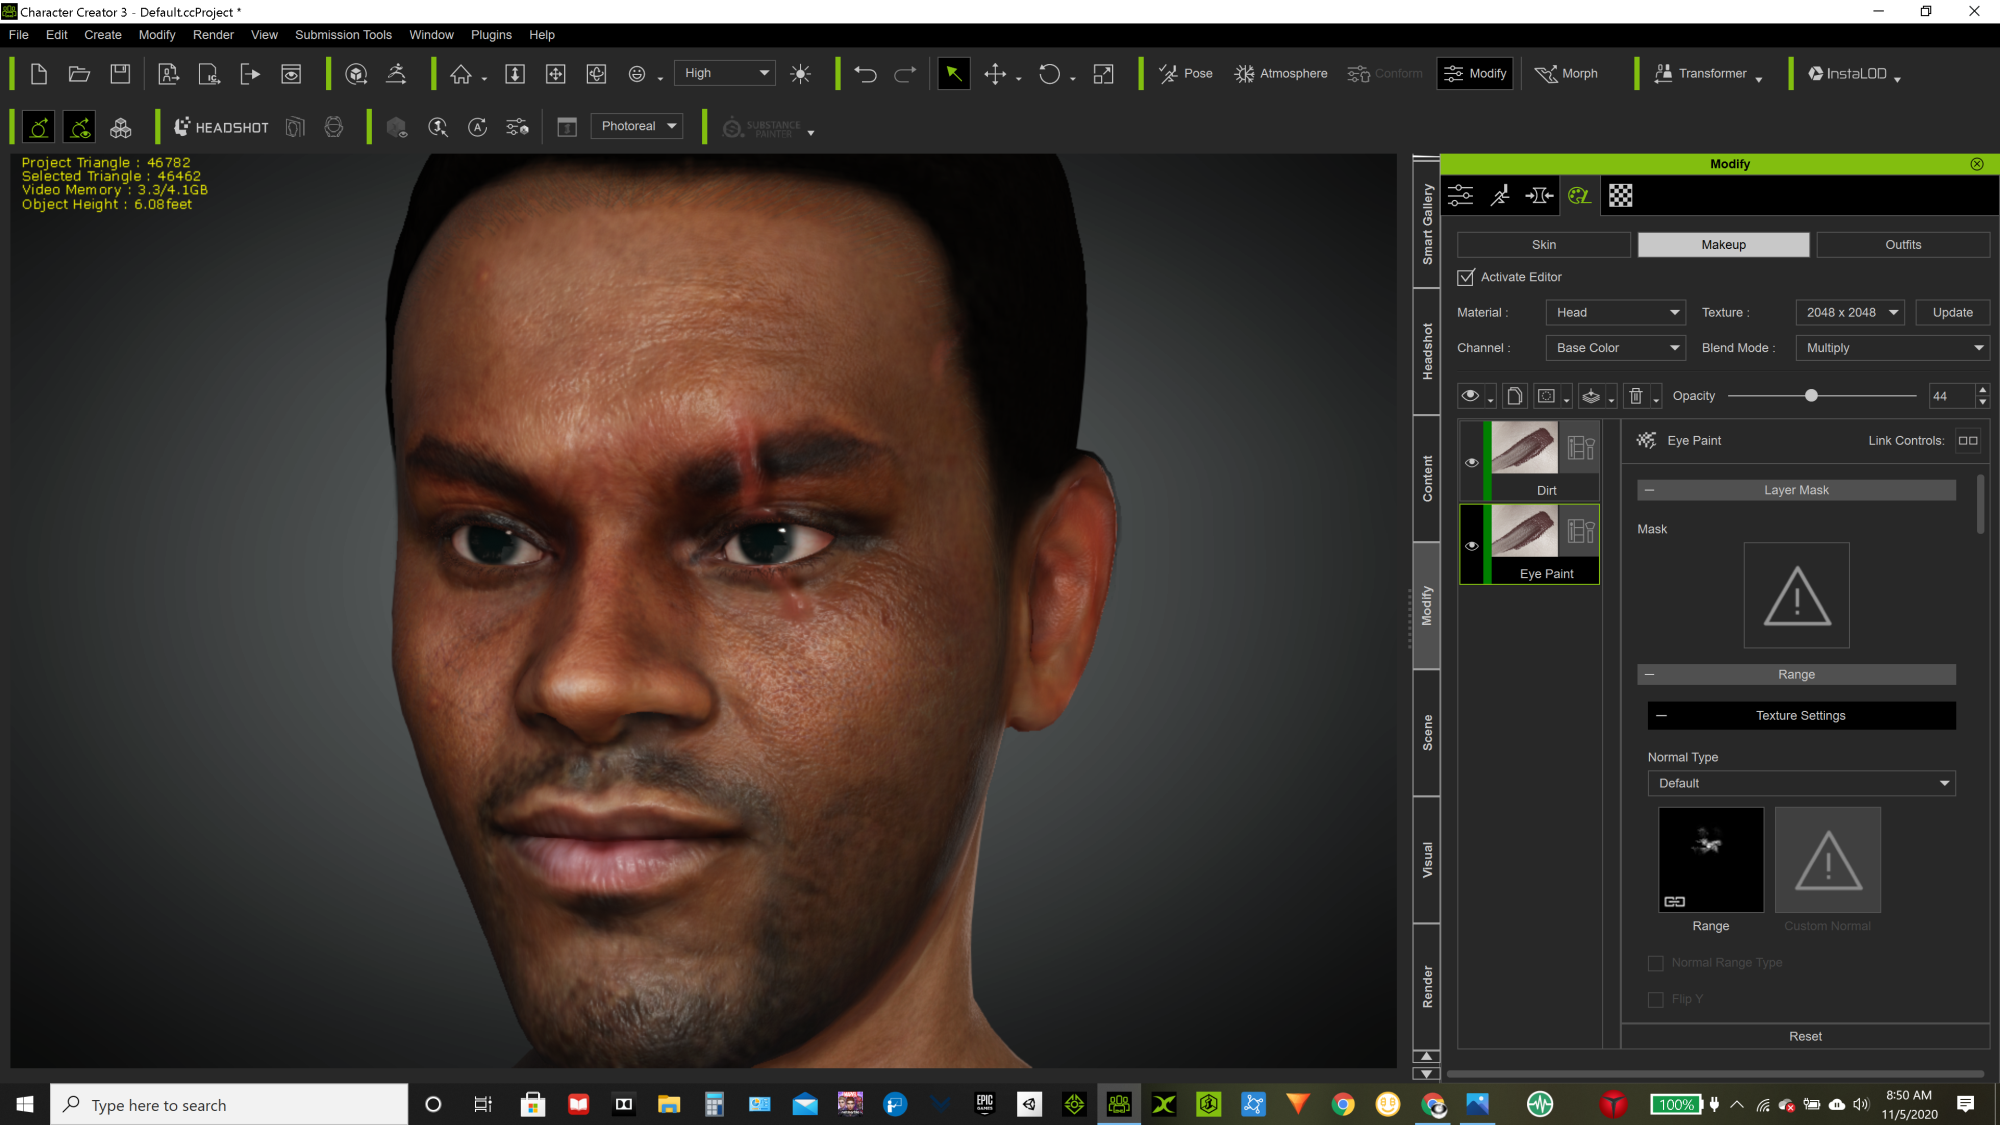The width and height of the screenshot is (2000, 1125).
Task: Open the File menu
Action: (19, 35)
